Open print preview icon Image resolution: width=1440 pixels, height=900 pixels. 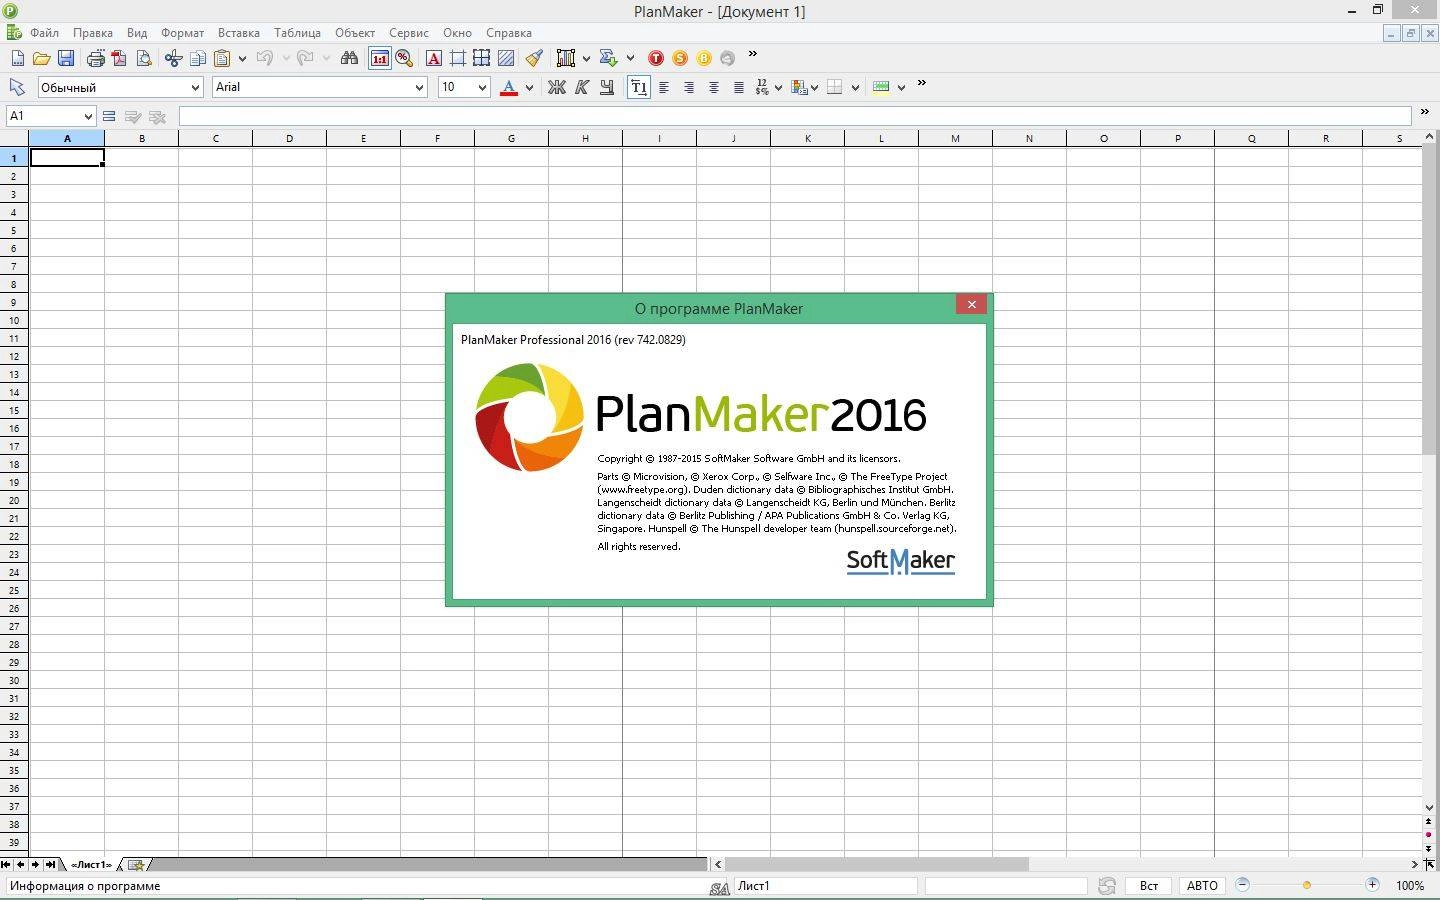tap(143, 58)
